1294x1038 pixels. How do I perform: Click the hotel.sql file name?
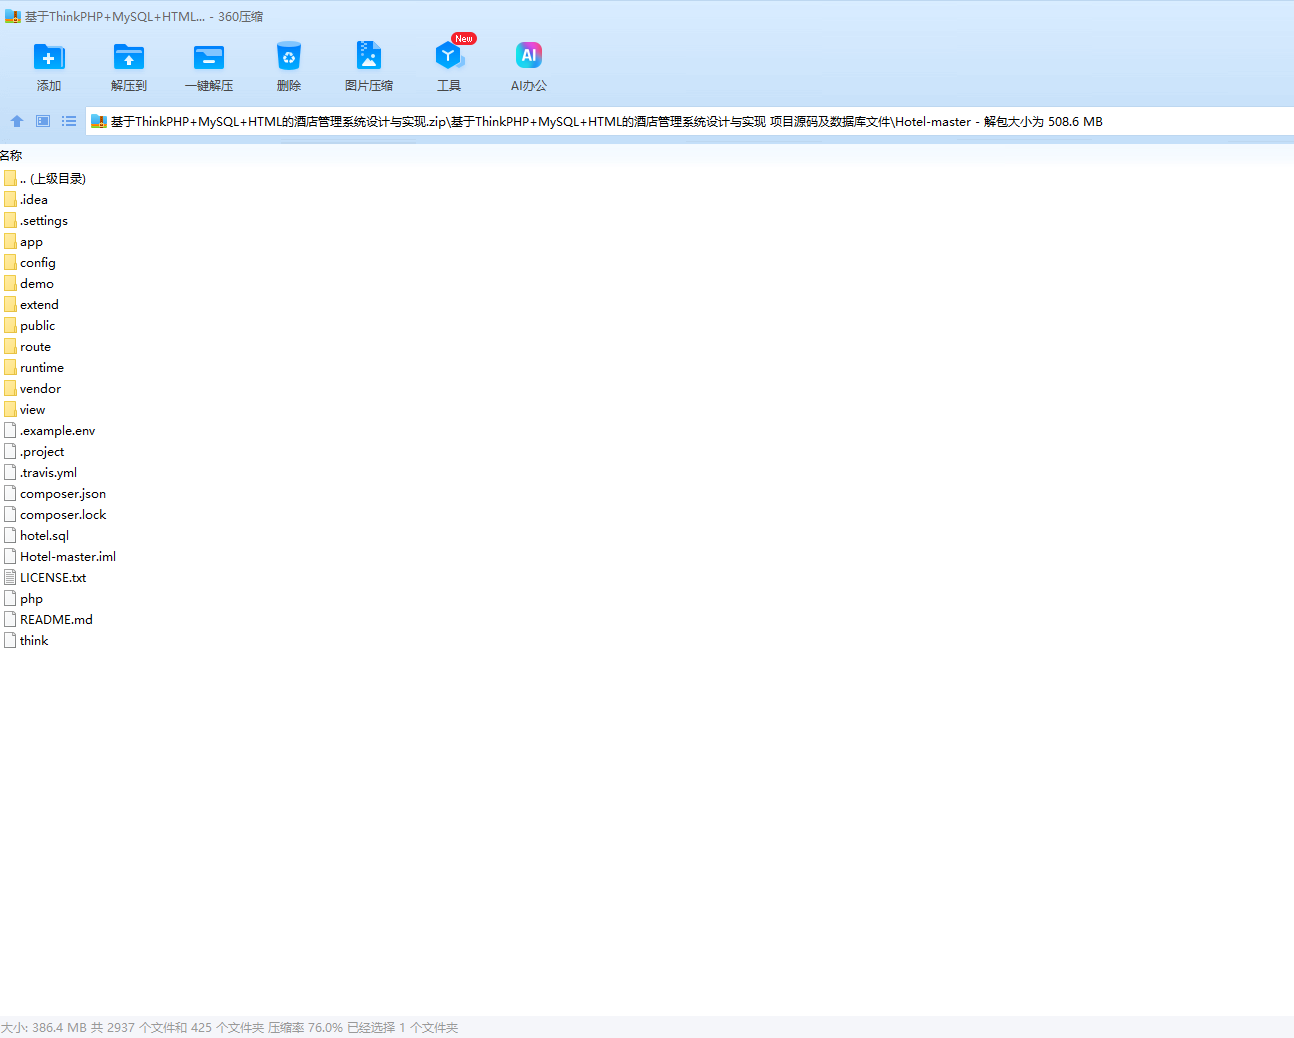tap(44, 536)
